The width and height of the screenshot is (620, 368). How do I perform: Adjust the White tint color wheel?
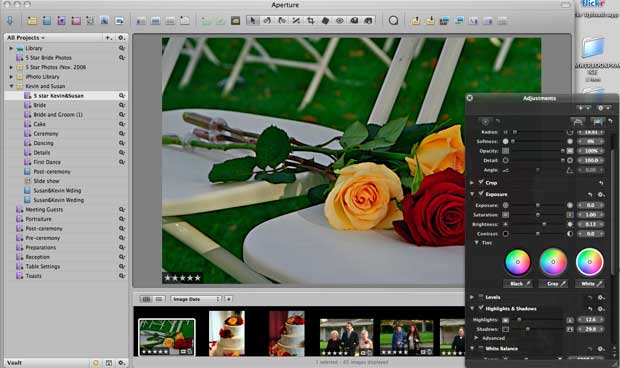click(x=590, y=262)
